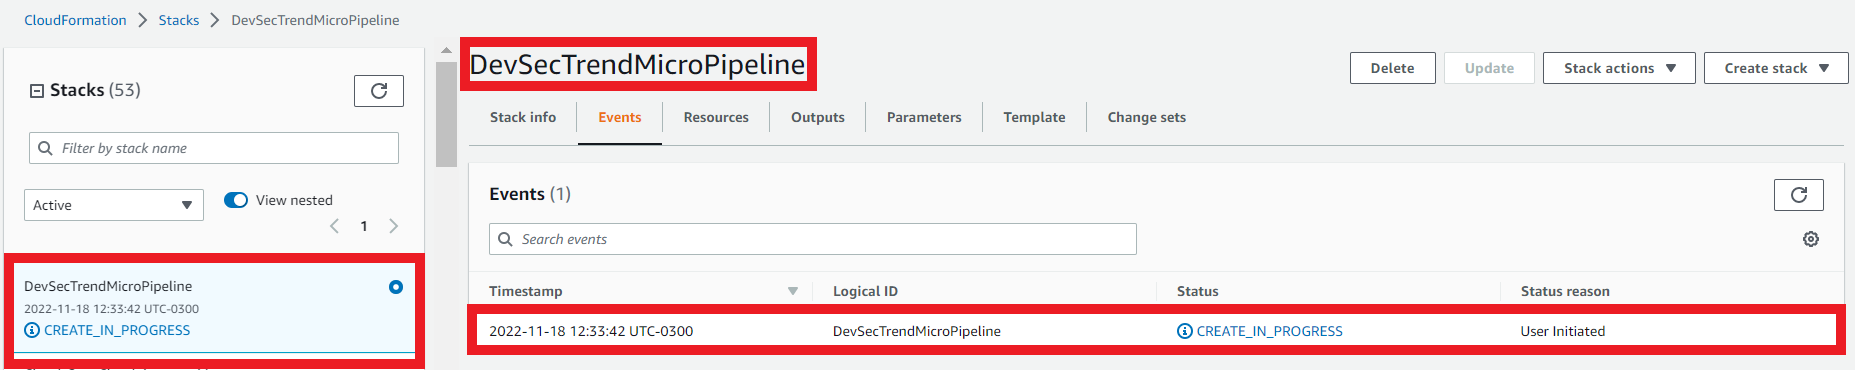Open the Change sets tab
The width and height of the screenshot is (1855, 370).
1147,117
